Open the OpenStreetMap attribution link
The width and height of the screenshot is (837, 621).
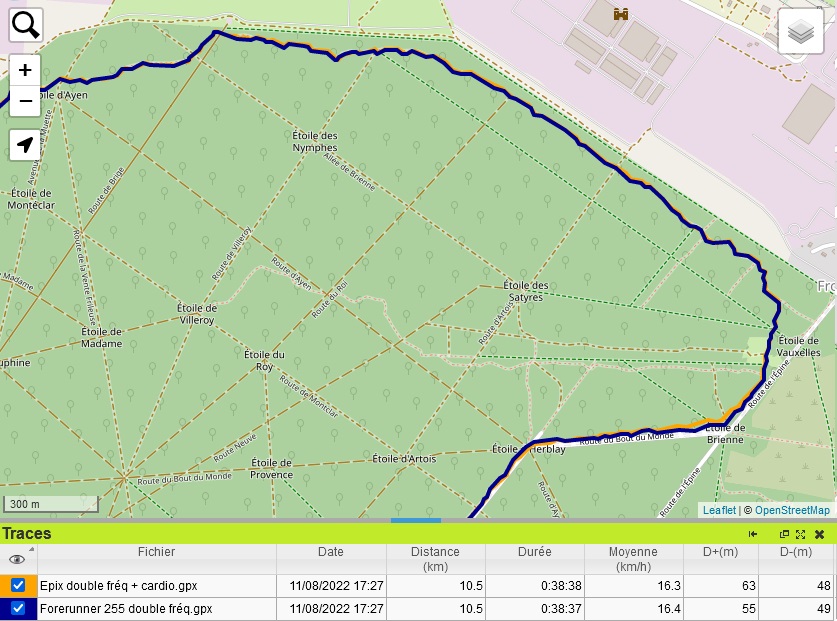pyautogui.click(x=792, y=510)
